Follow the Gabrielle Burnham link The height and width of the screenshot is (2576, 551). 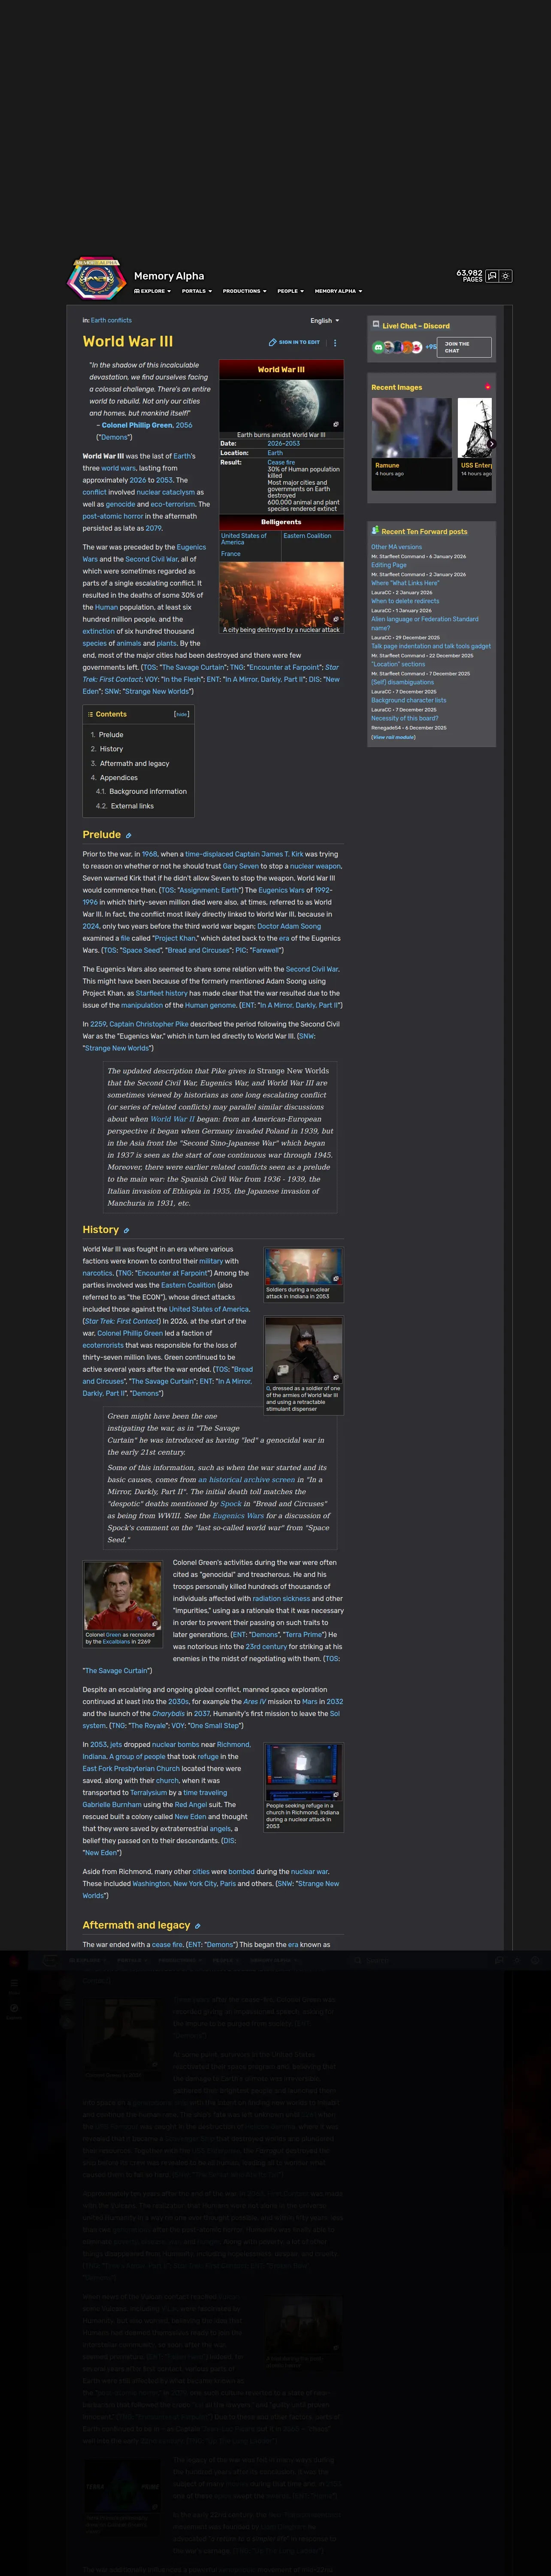112,1805
